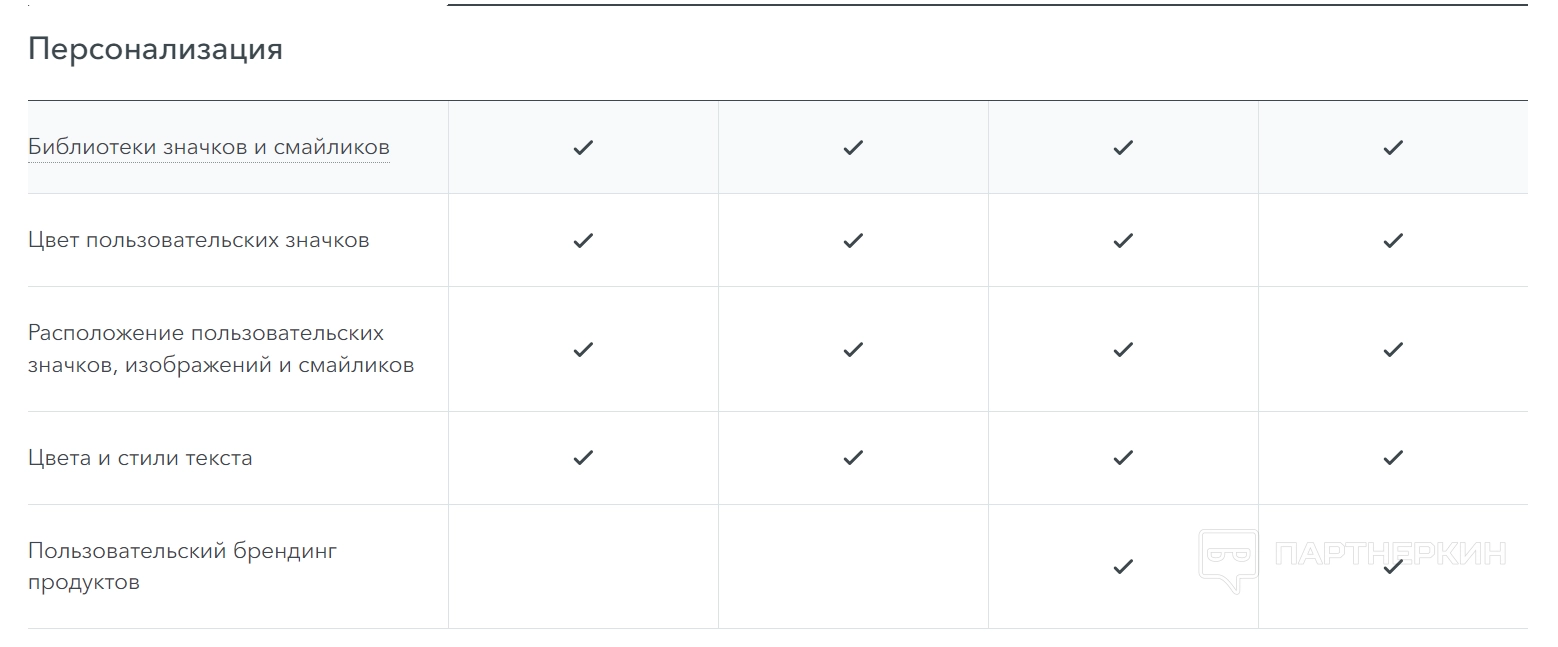
Task: Click fourth-column checkmark for Библиотеки значков row
Action: 1393,148
